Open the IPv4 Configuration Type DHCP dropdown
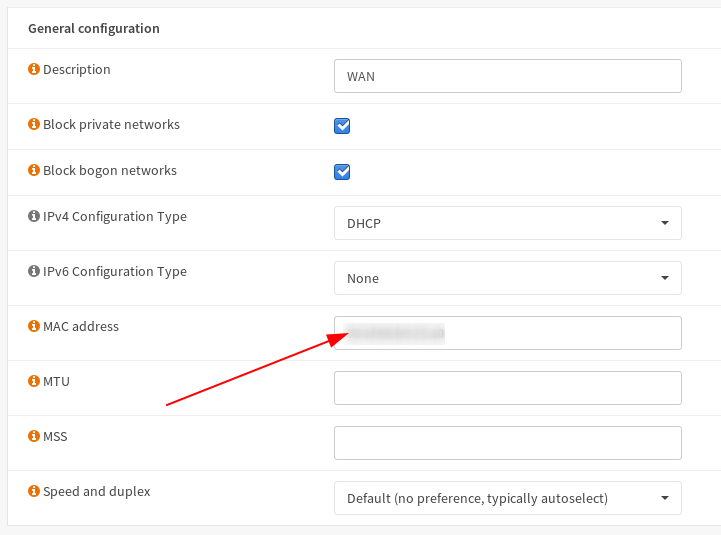This screenshot has height=535, width=721. 507,223
